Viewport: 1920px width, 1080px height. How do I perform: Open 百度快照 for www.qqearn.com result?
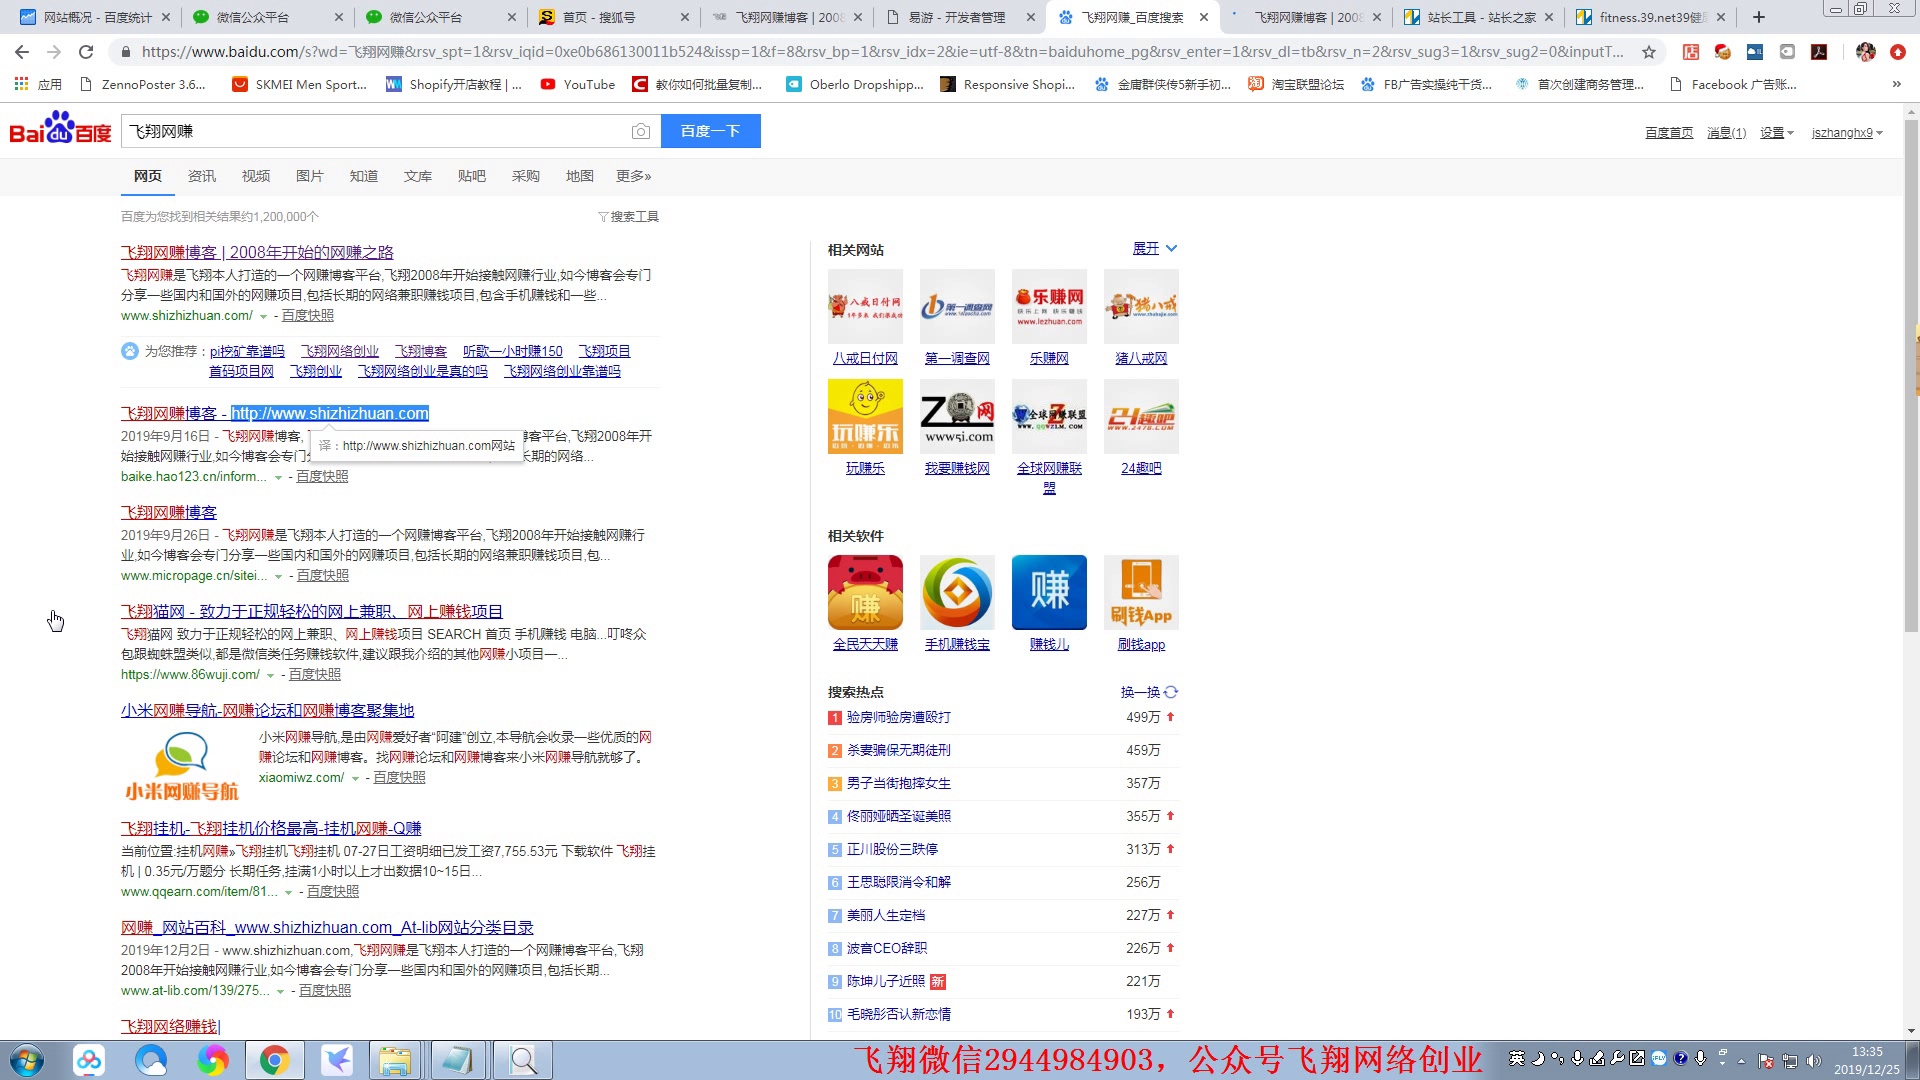(333, 892)
